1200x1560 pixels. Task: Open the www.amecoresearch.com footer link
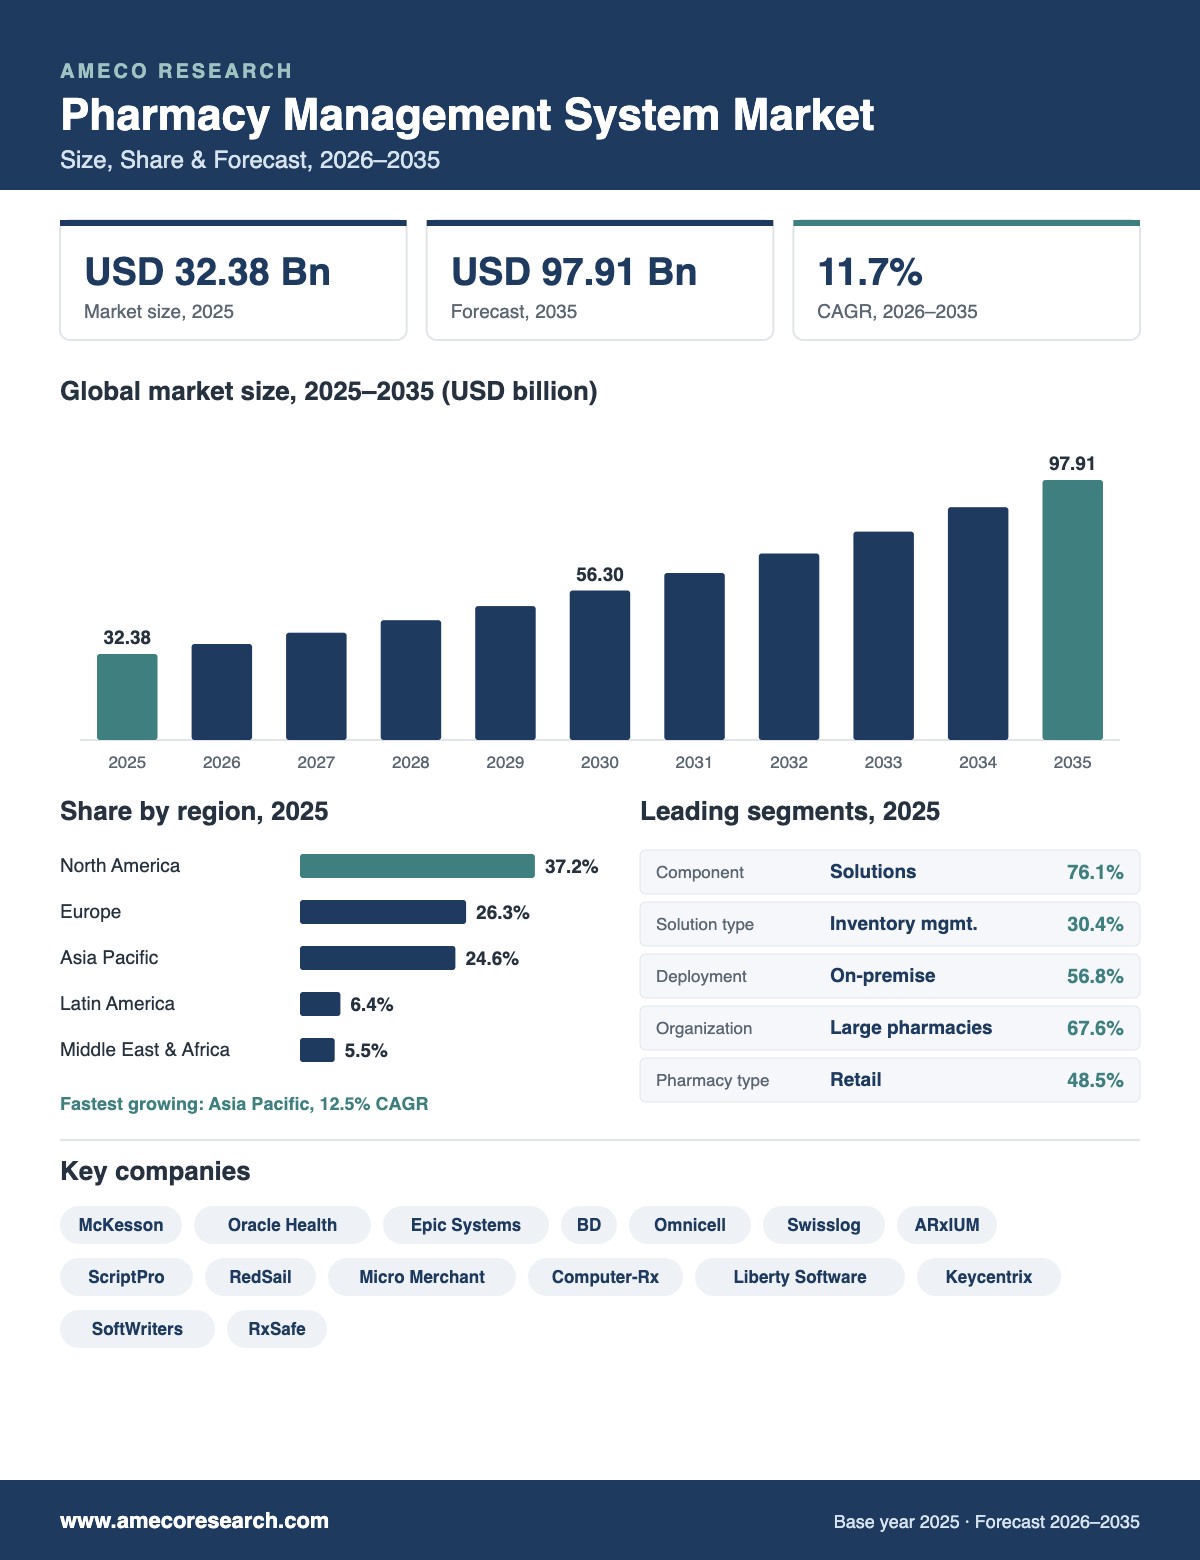194,1521
